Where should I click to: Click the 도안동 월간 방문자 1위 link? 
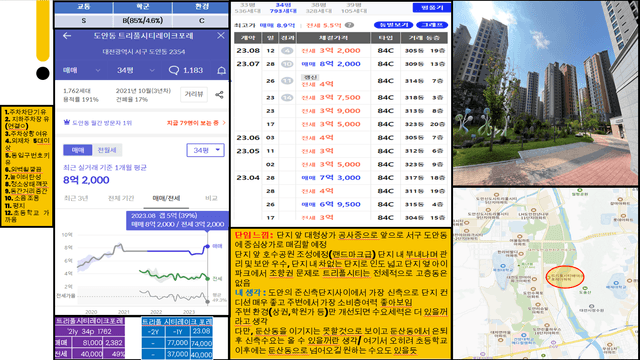coord(102,122)
